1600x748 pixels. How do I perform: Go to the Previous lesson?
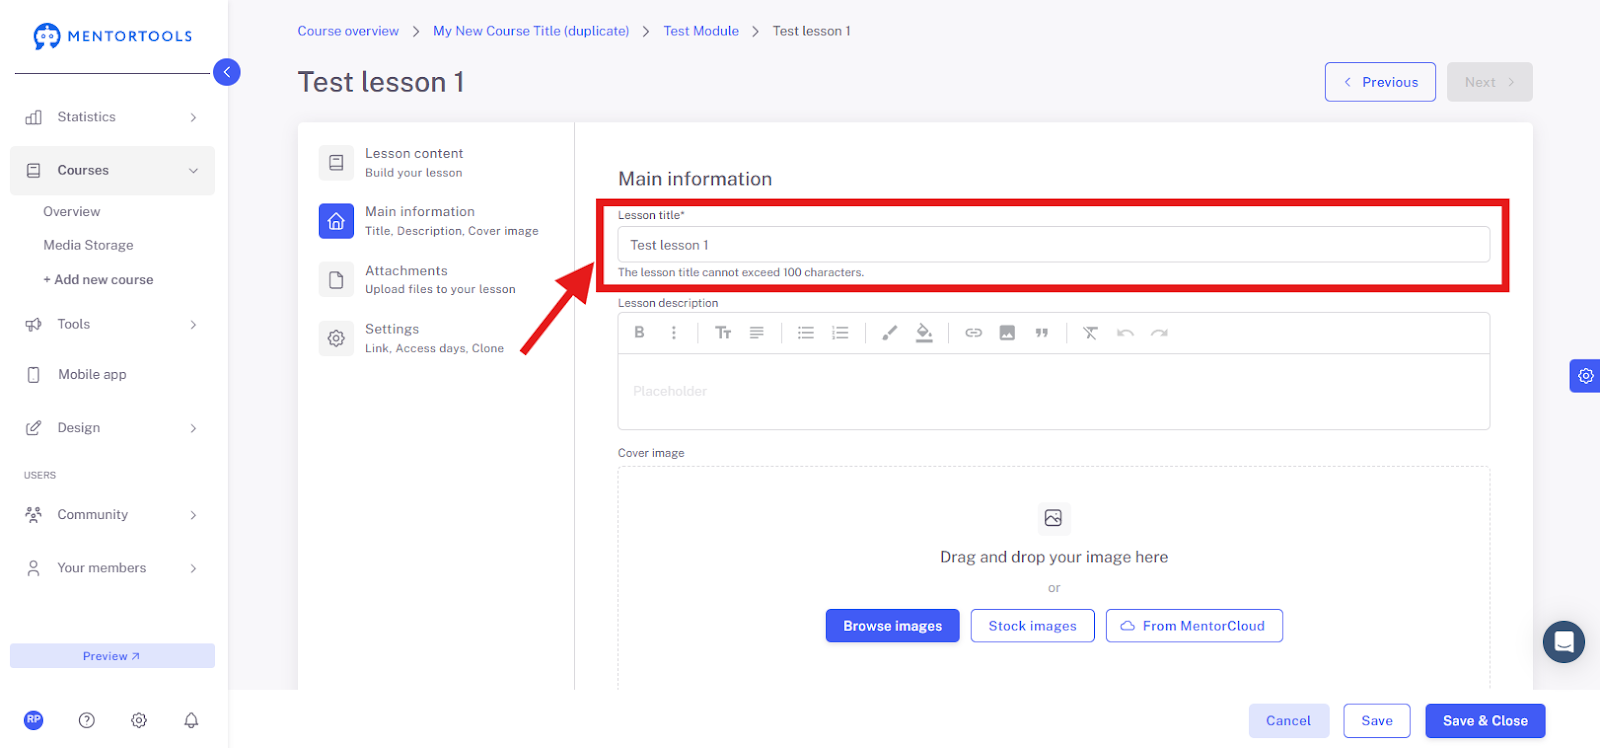coord(1380,82)
